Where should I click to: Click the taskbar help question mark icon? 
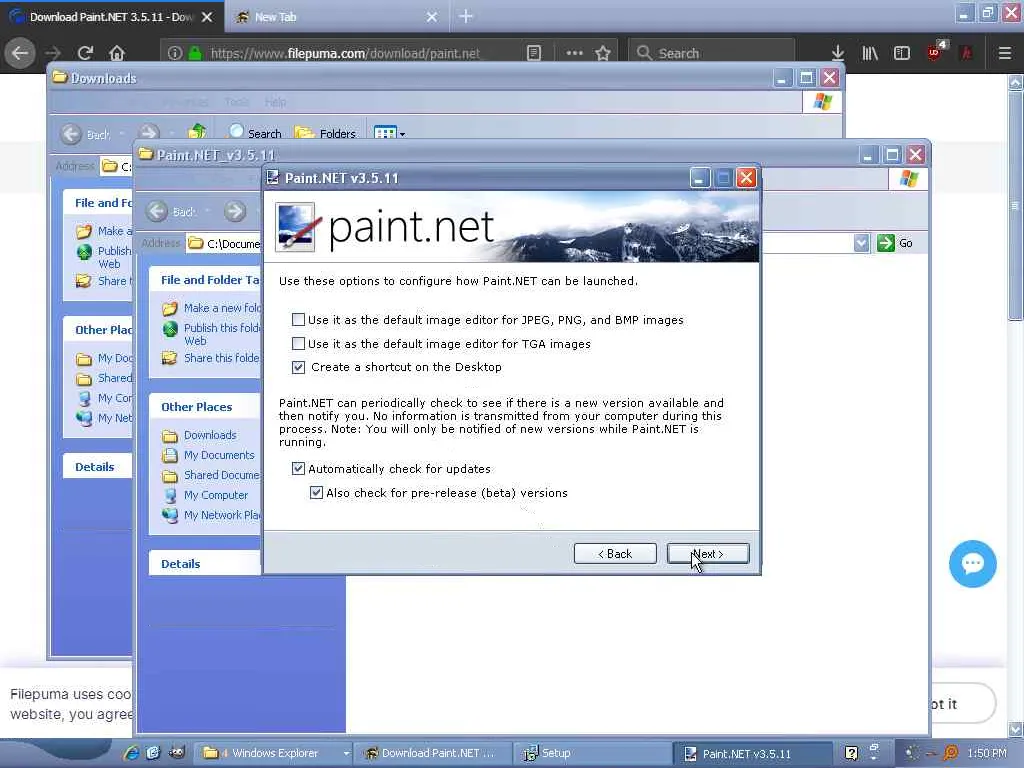[851, 753]
